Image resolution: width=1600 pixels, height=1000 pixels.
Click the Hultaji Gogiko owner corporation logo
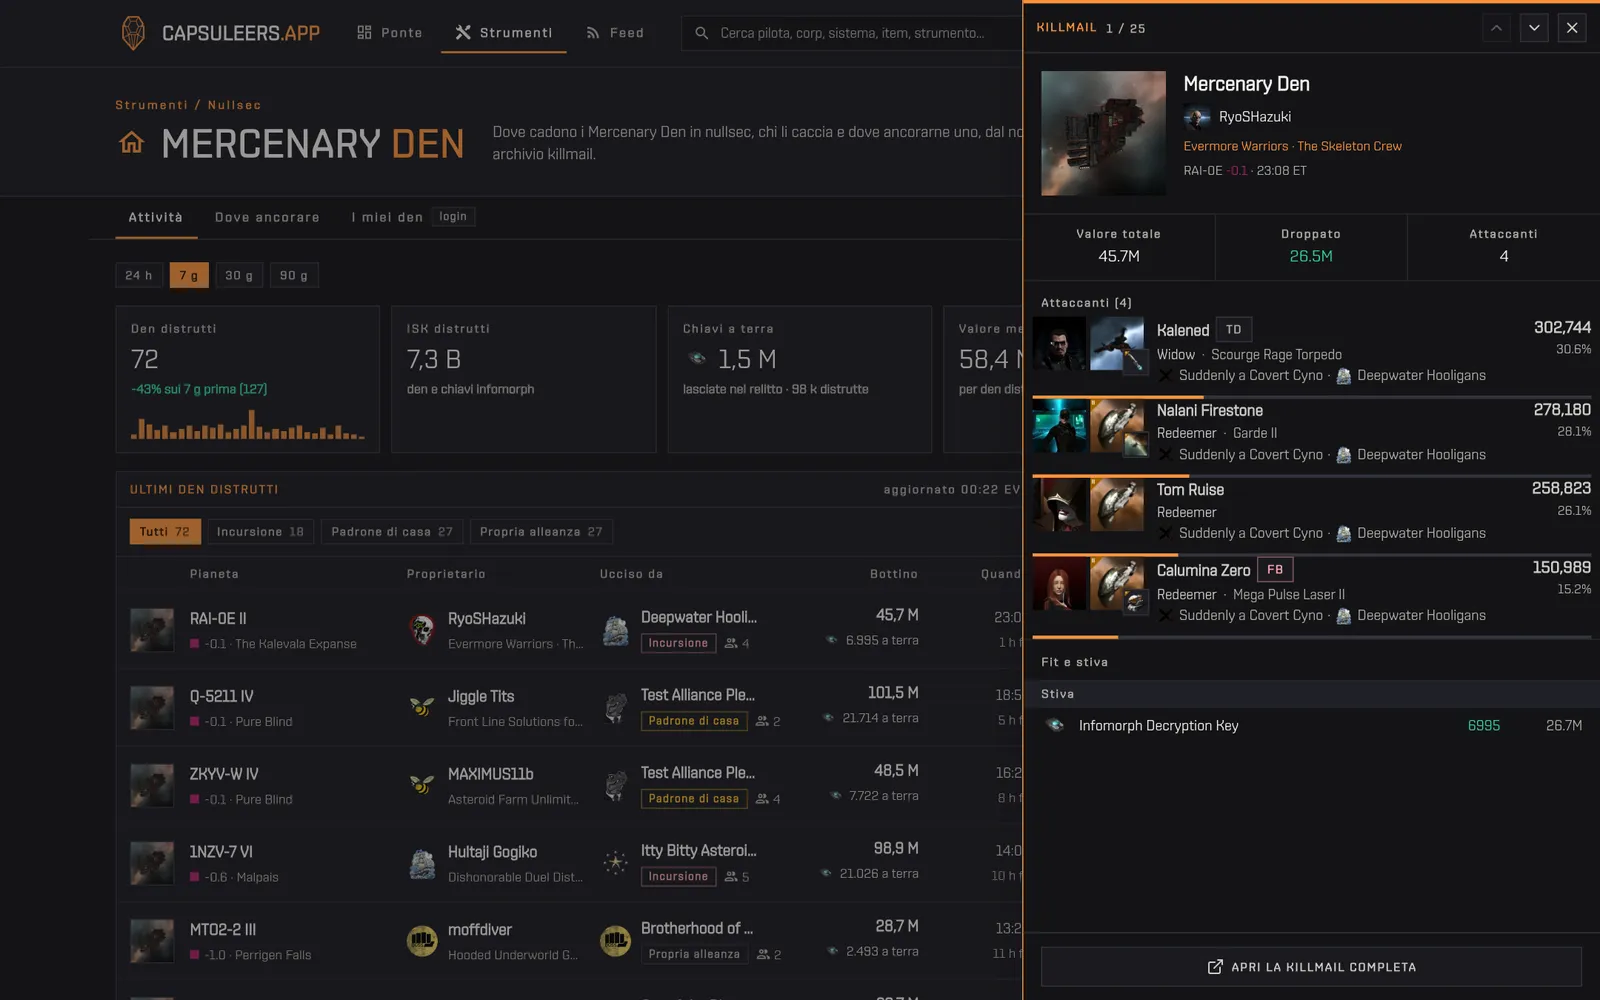coord(422,863)
